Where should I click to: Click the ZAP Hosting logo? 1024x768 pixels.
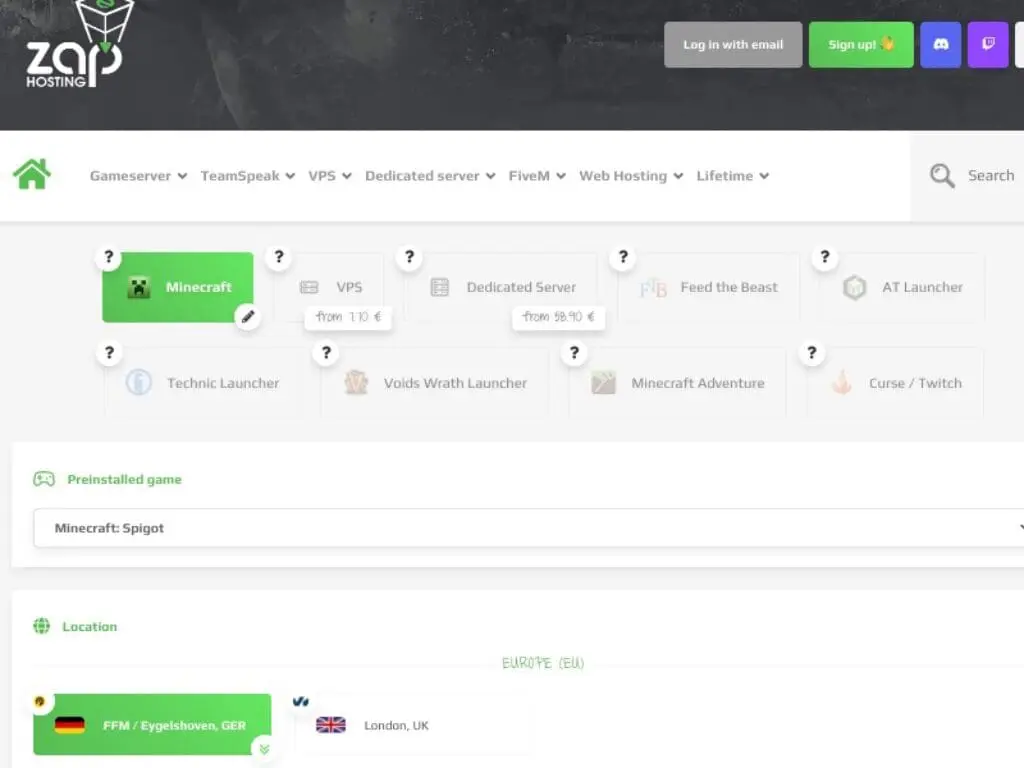tap(80, 44)
